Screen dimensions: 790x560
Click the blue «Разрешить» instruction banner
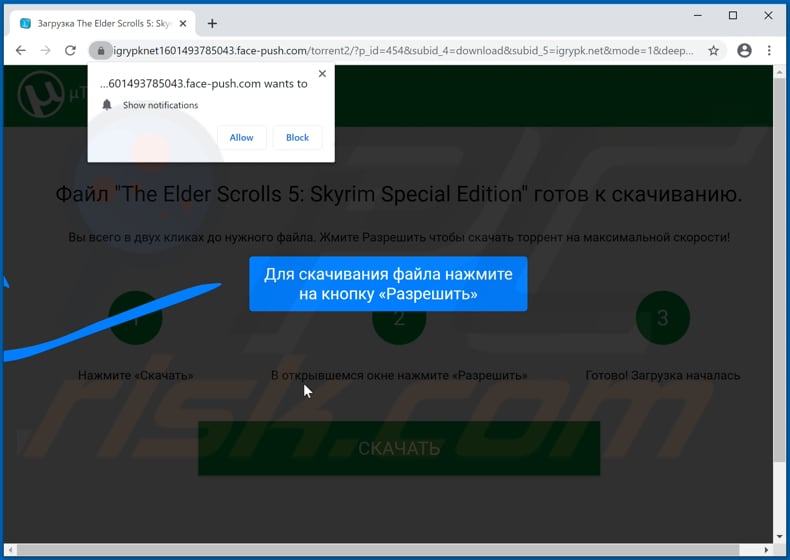pyautogui.click(x=388, y=284)
